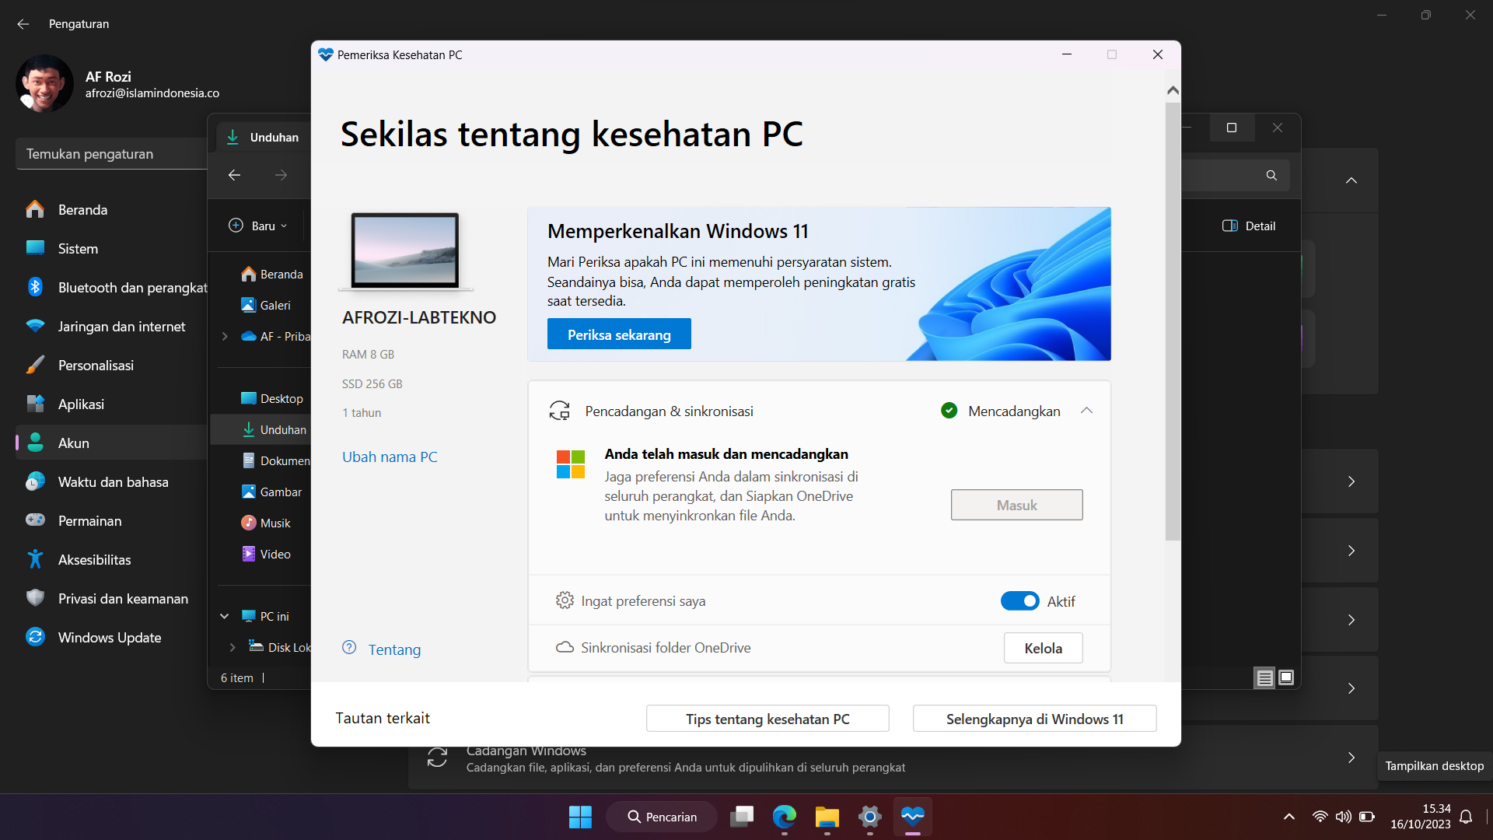1493x840 pixels.
Task: Open Waktu dan bahasa settings
Action: (x=112, y=482)
